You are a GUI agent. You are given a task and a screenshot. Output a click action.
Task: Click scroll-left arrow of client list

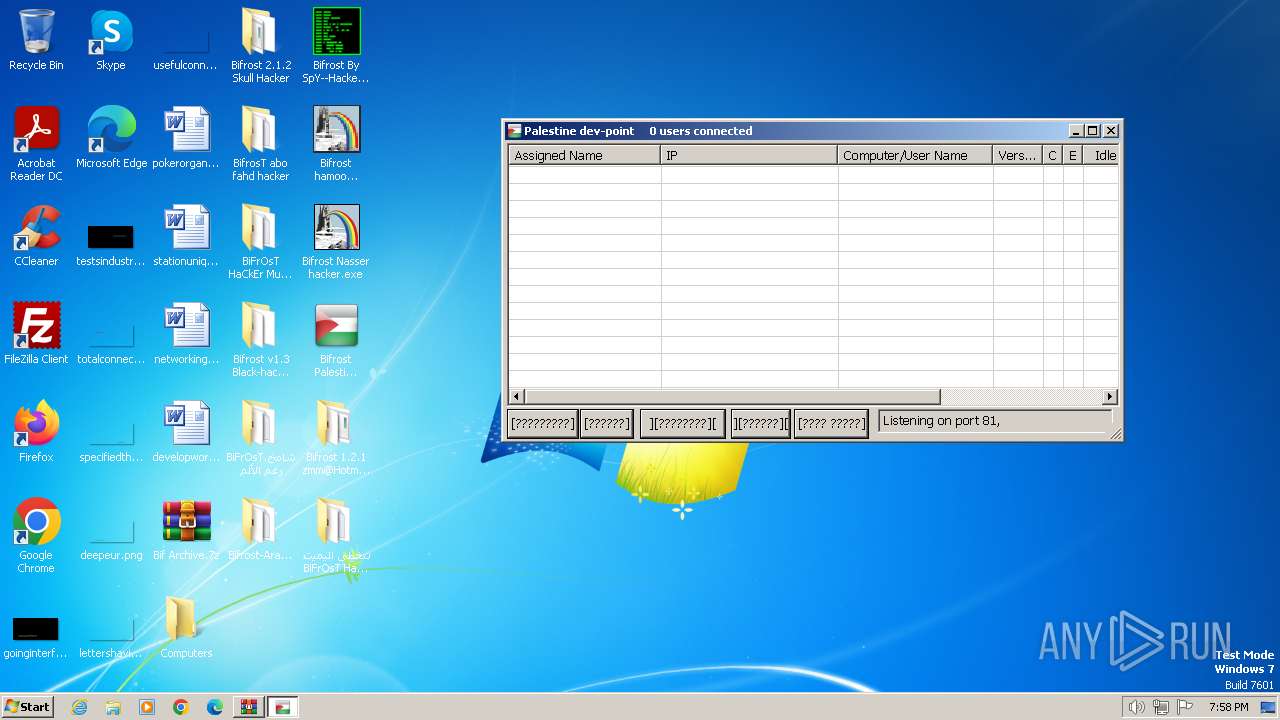517,397
